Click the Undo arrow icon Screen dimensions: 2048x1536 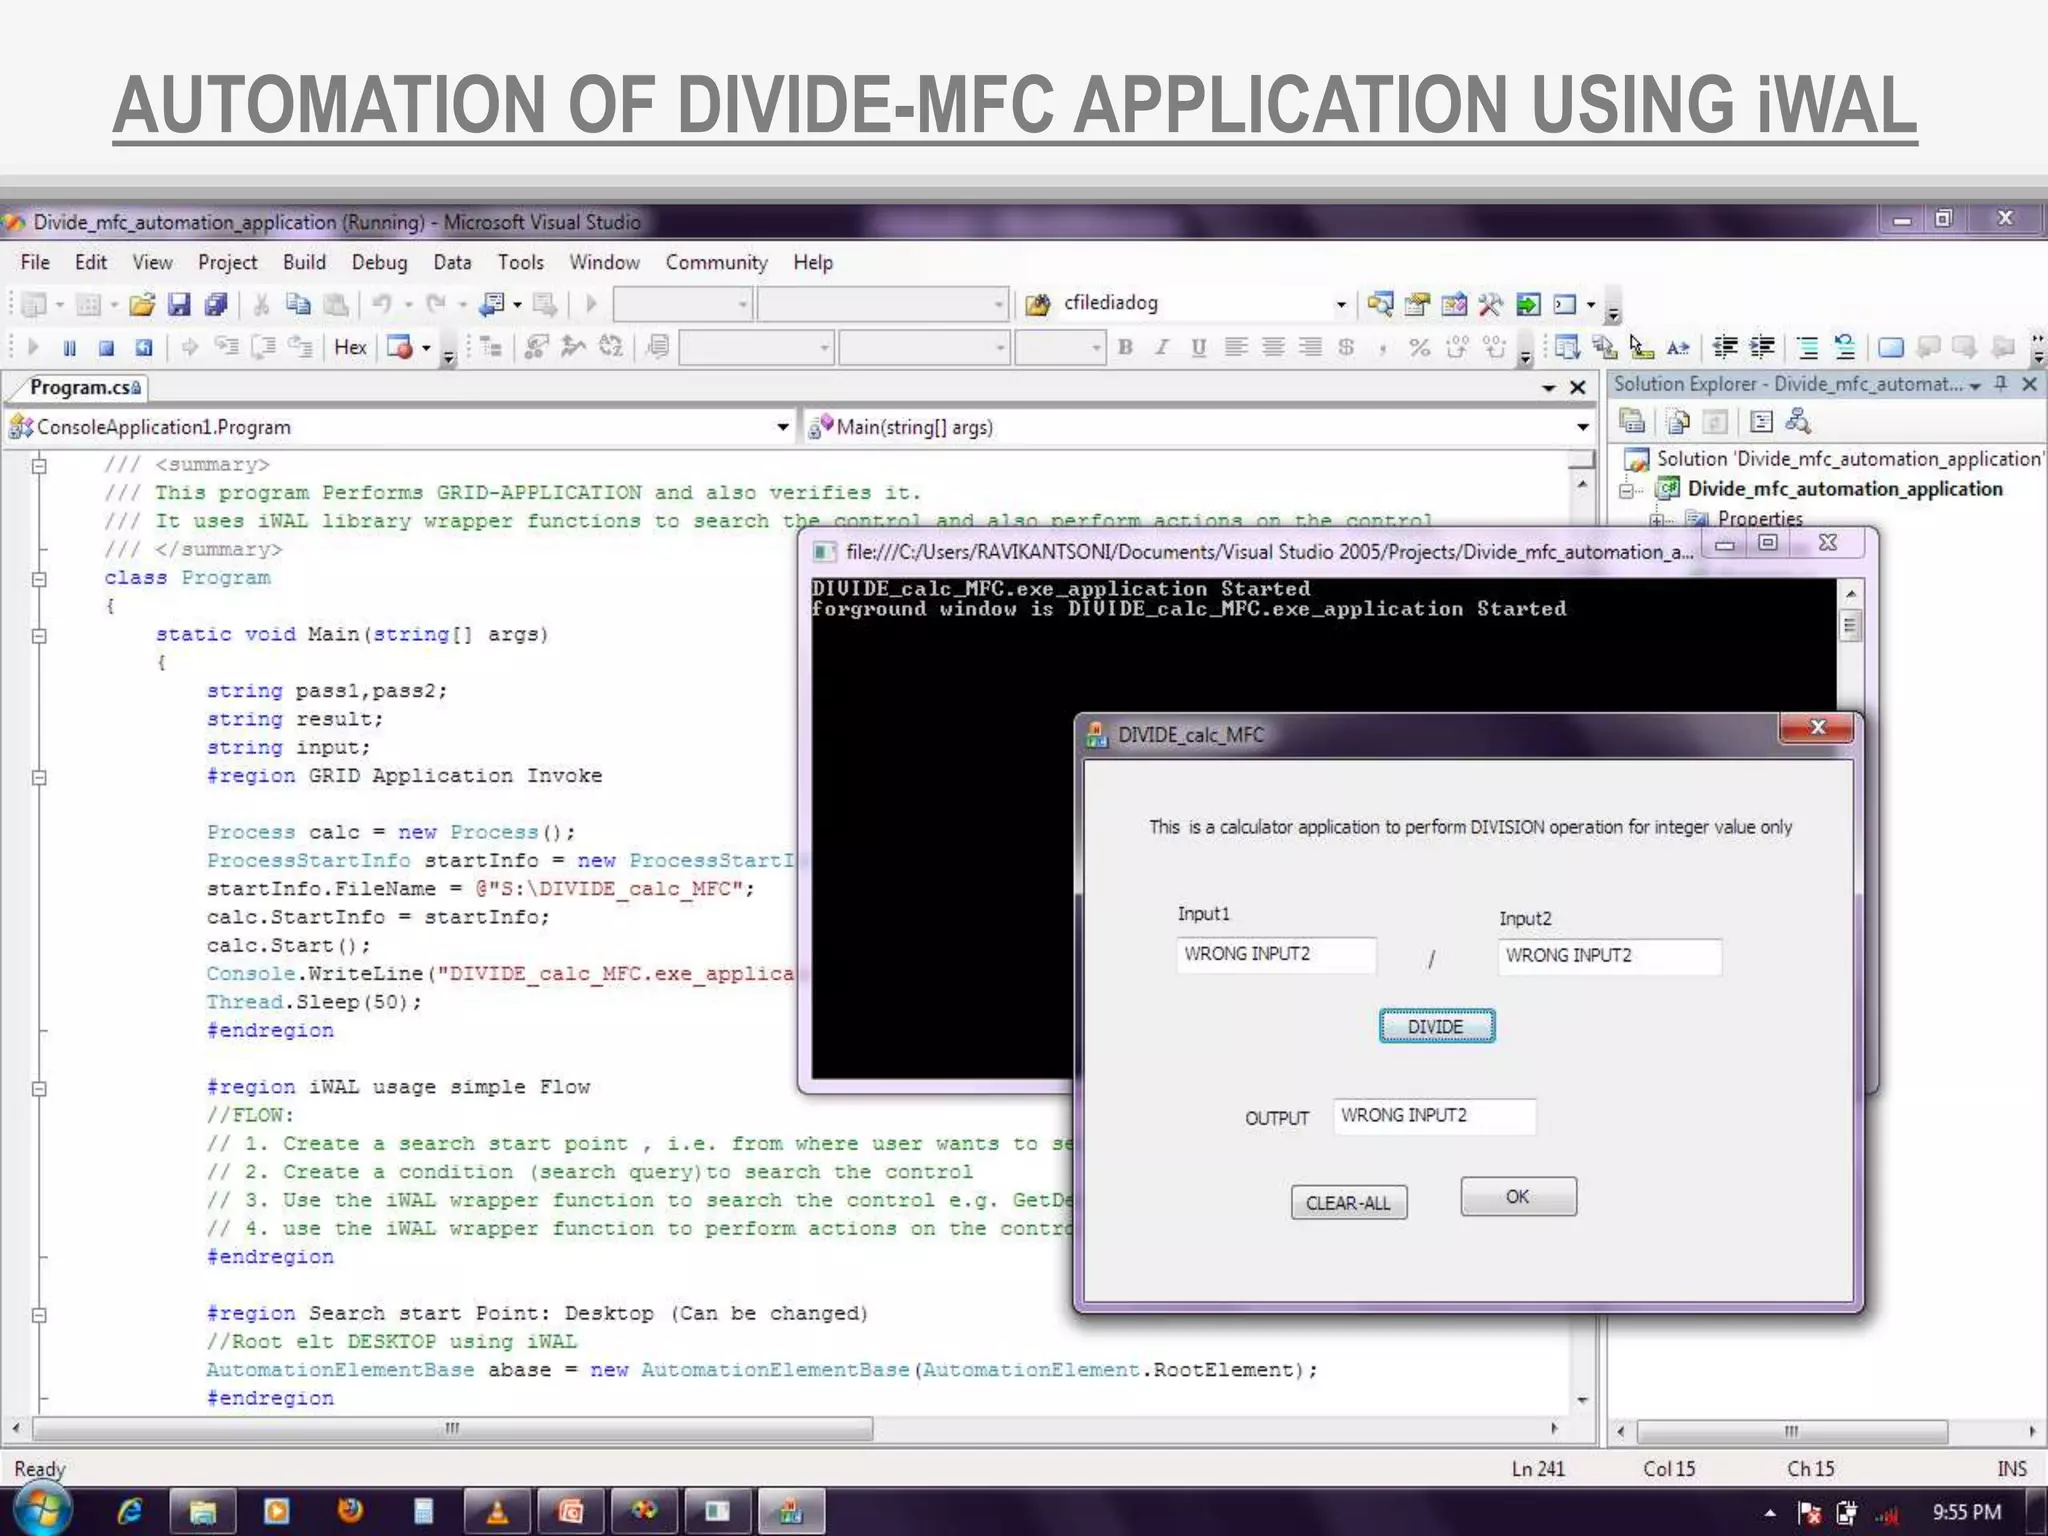(x=382, y=304)
